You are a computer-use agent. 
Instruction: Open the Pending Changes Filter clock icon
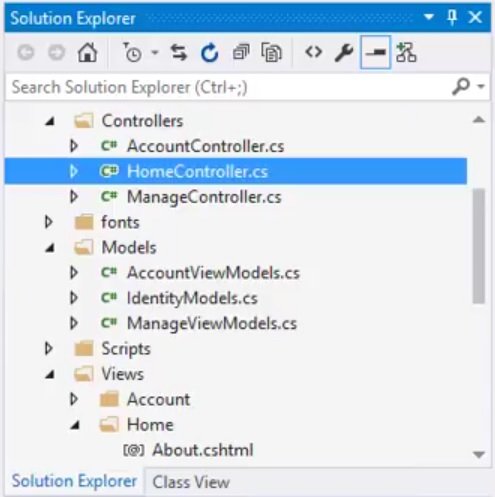pos(132,53)
